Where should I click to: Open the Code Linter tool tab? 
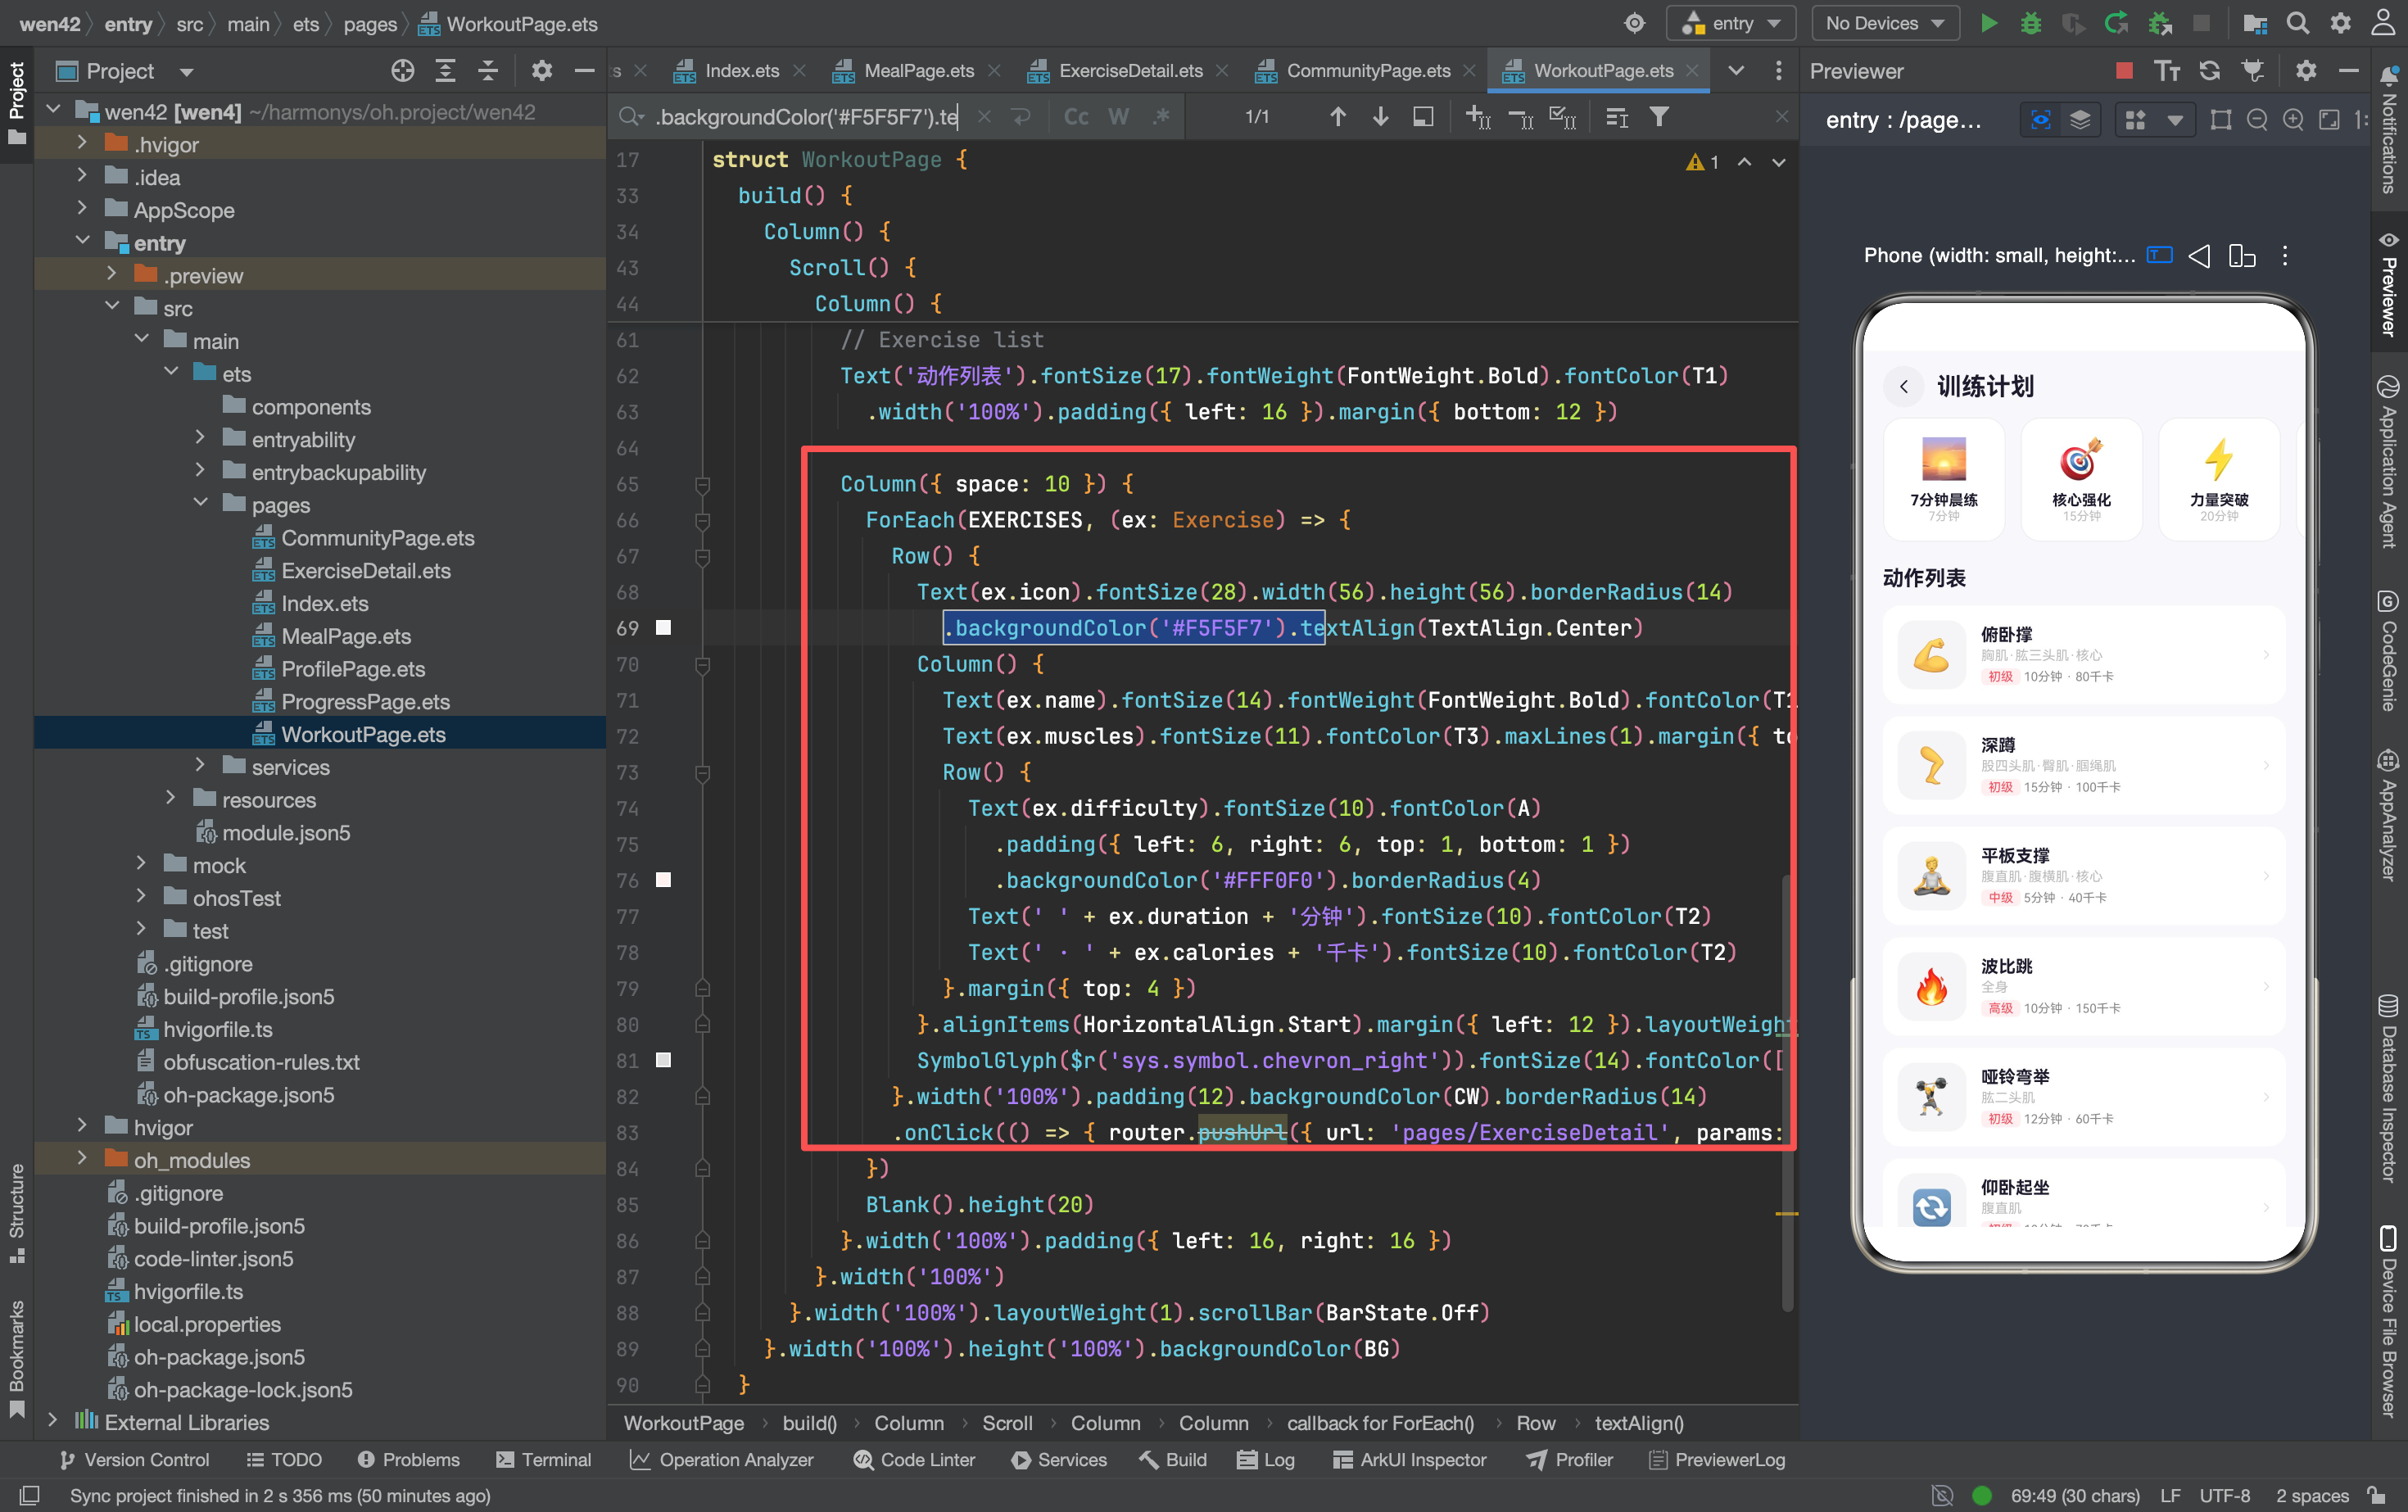[914, 1459]
